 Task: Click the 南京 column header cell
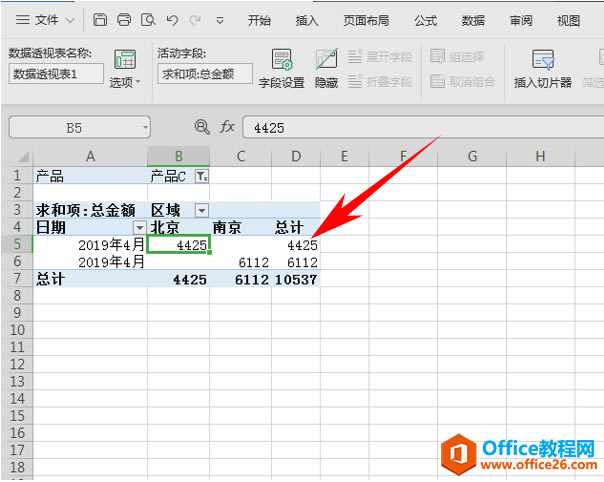(240, 227)
